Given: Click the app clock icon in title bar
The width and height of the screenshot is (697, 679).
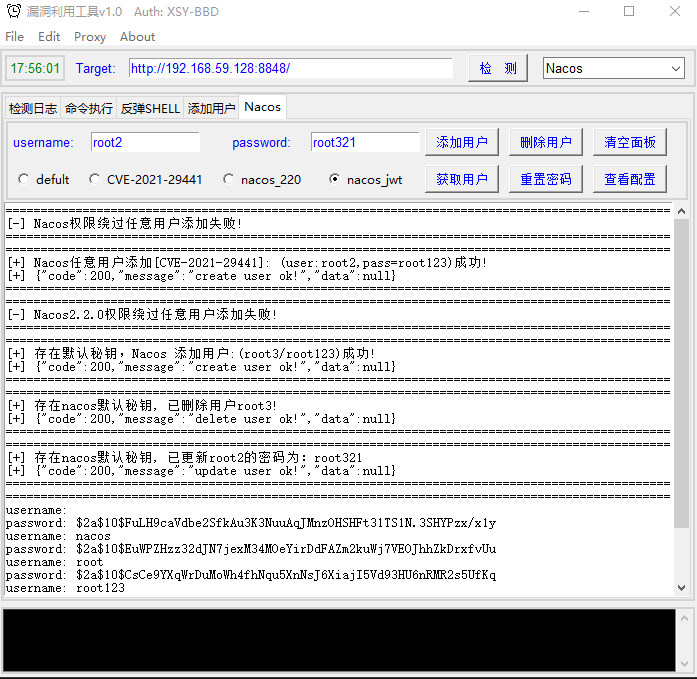Looking at the screenshot, I should (x=14, y=11).
